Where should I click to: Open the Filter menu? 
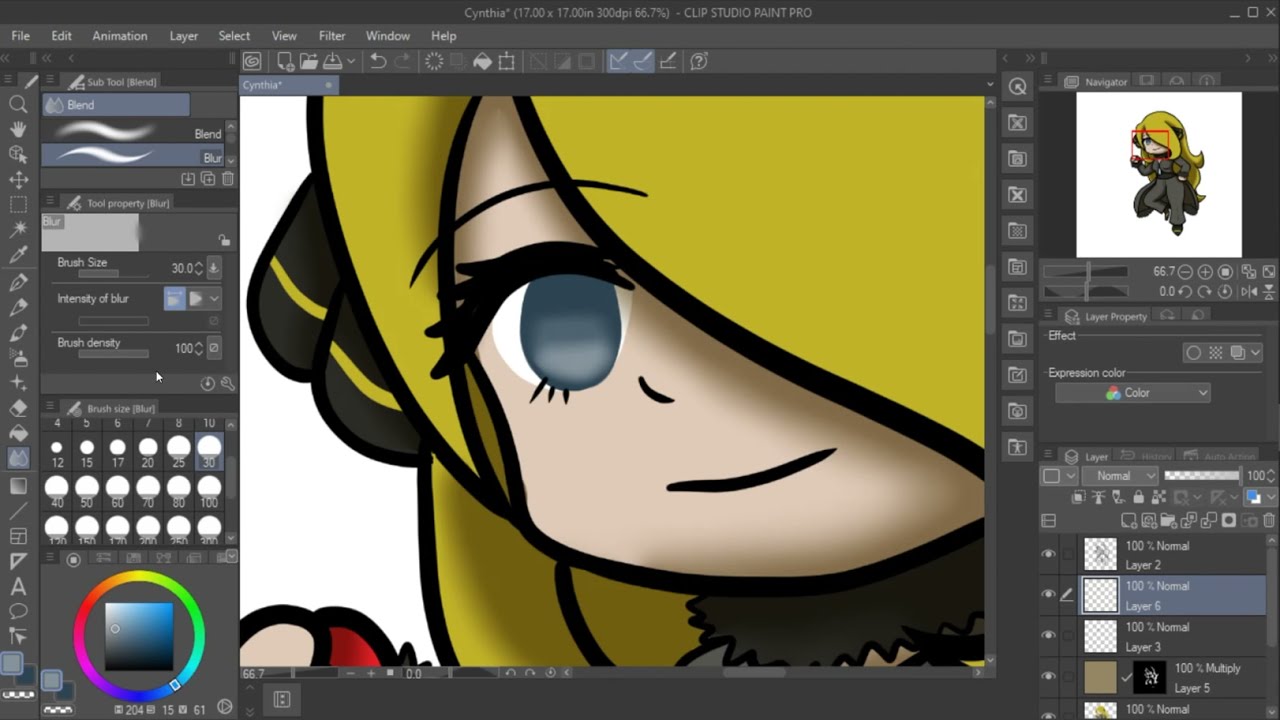(332, 36)
